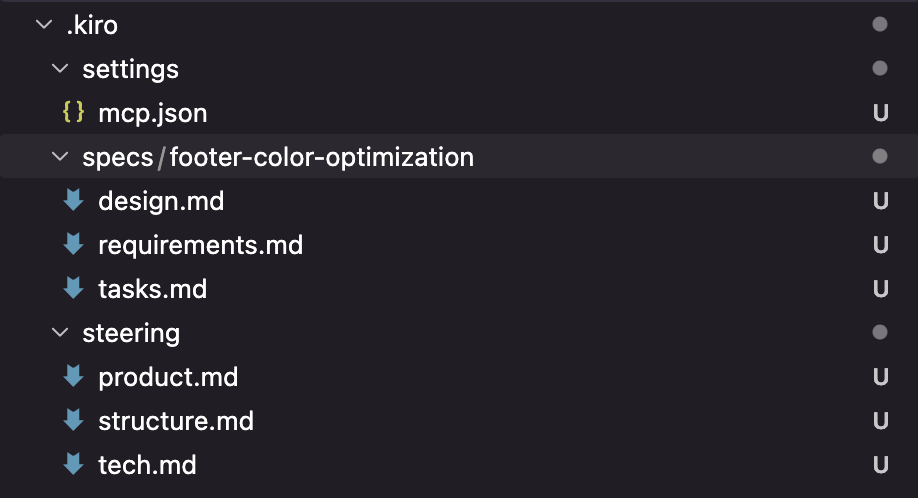Click the modified dot on .kiro folder
This screenshot has width=918, height=498.
(880, 24)
